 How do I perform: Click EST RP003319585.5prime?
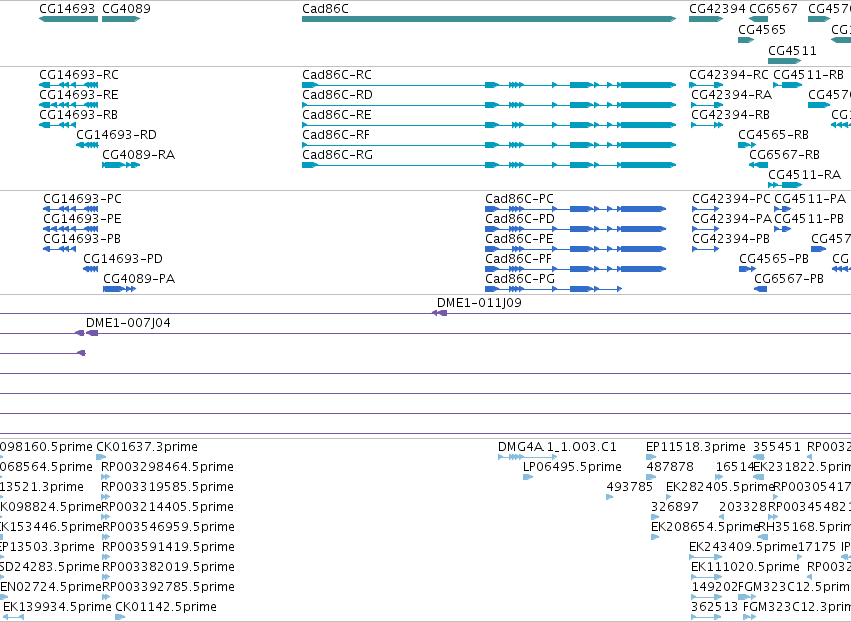pos(106,497)
